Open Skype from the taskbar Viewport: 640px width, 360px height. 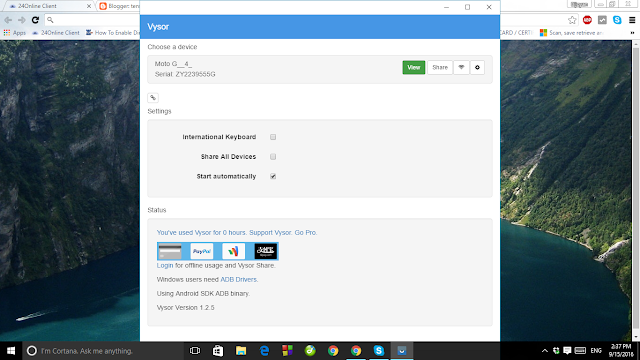379,351
